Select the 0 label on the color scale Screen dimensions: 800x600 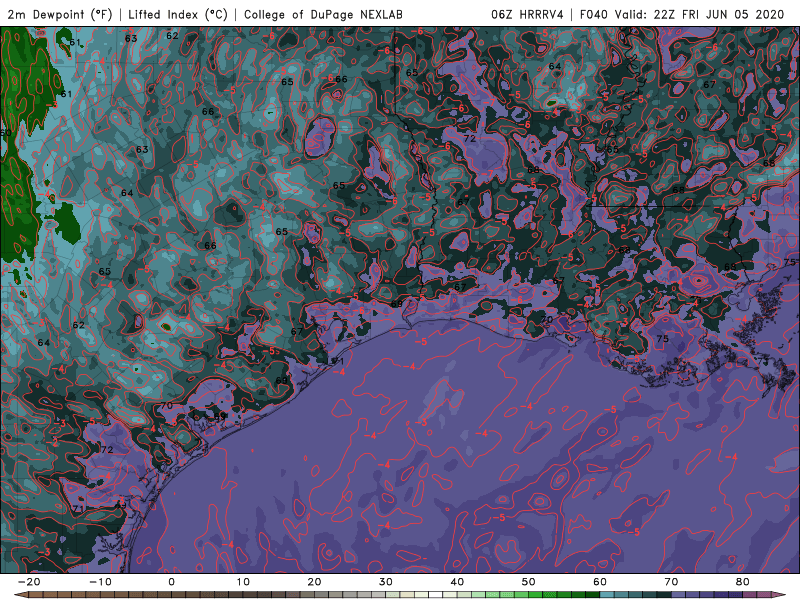point(171,582)
